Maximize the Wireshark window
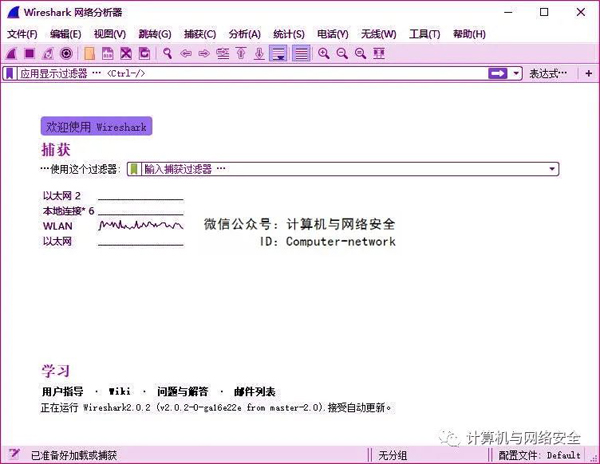 (x=544, y=12)
